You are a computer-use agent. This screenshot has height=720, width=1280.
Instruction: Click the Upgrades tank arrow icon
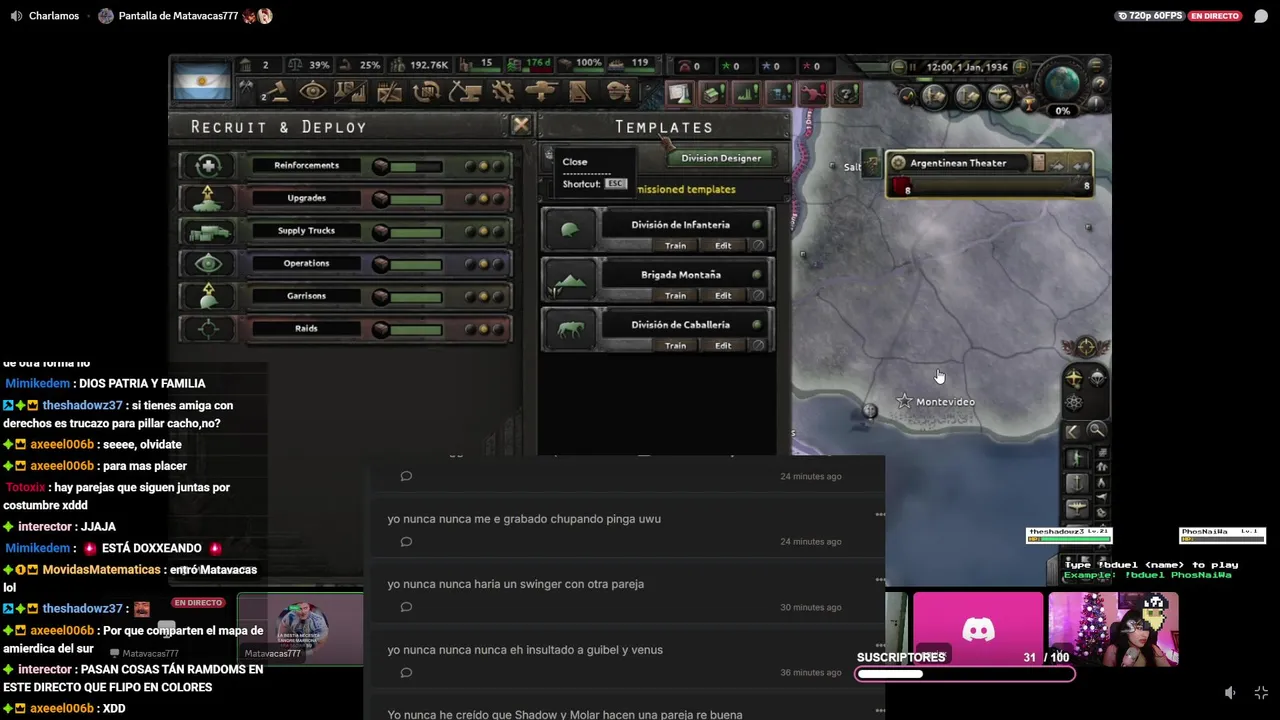tap(208, 198)
